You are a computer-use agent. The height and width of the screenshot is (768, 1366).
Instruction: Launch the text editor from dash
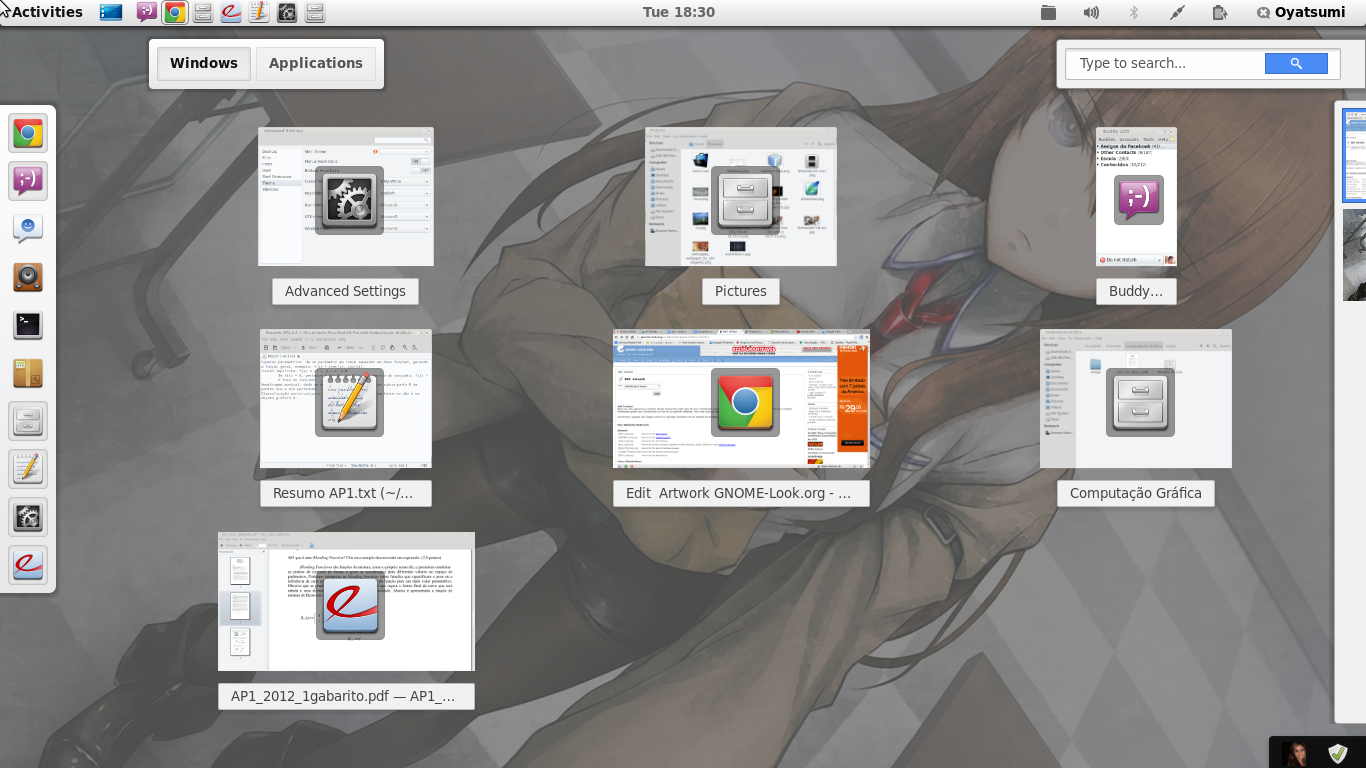click(28, 469)
